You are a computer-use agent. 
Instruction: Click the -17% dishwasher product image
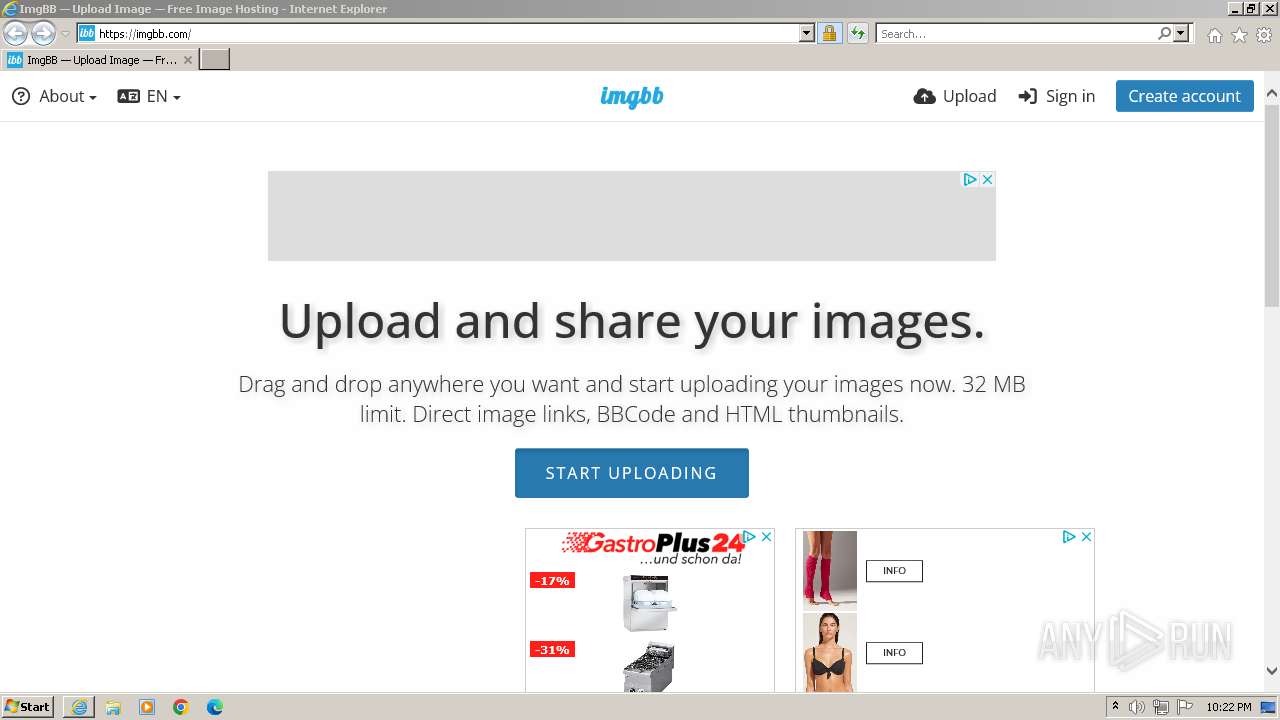648,603
